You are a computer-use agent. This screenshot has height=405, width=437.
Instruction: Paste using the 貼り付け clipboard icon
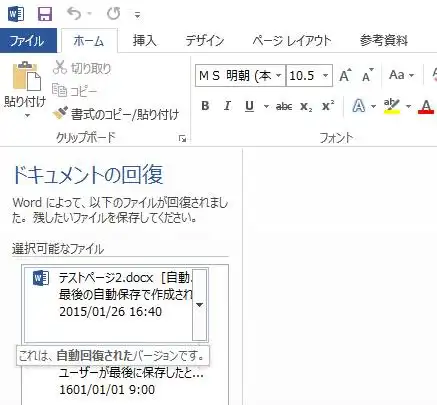click(x=26, y=76)
